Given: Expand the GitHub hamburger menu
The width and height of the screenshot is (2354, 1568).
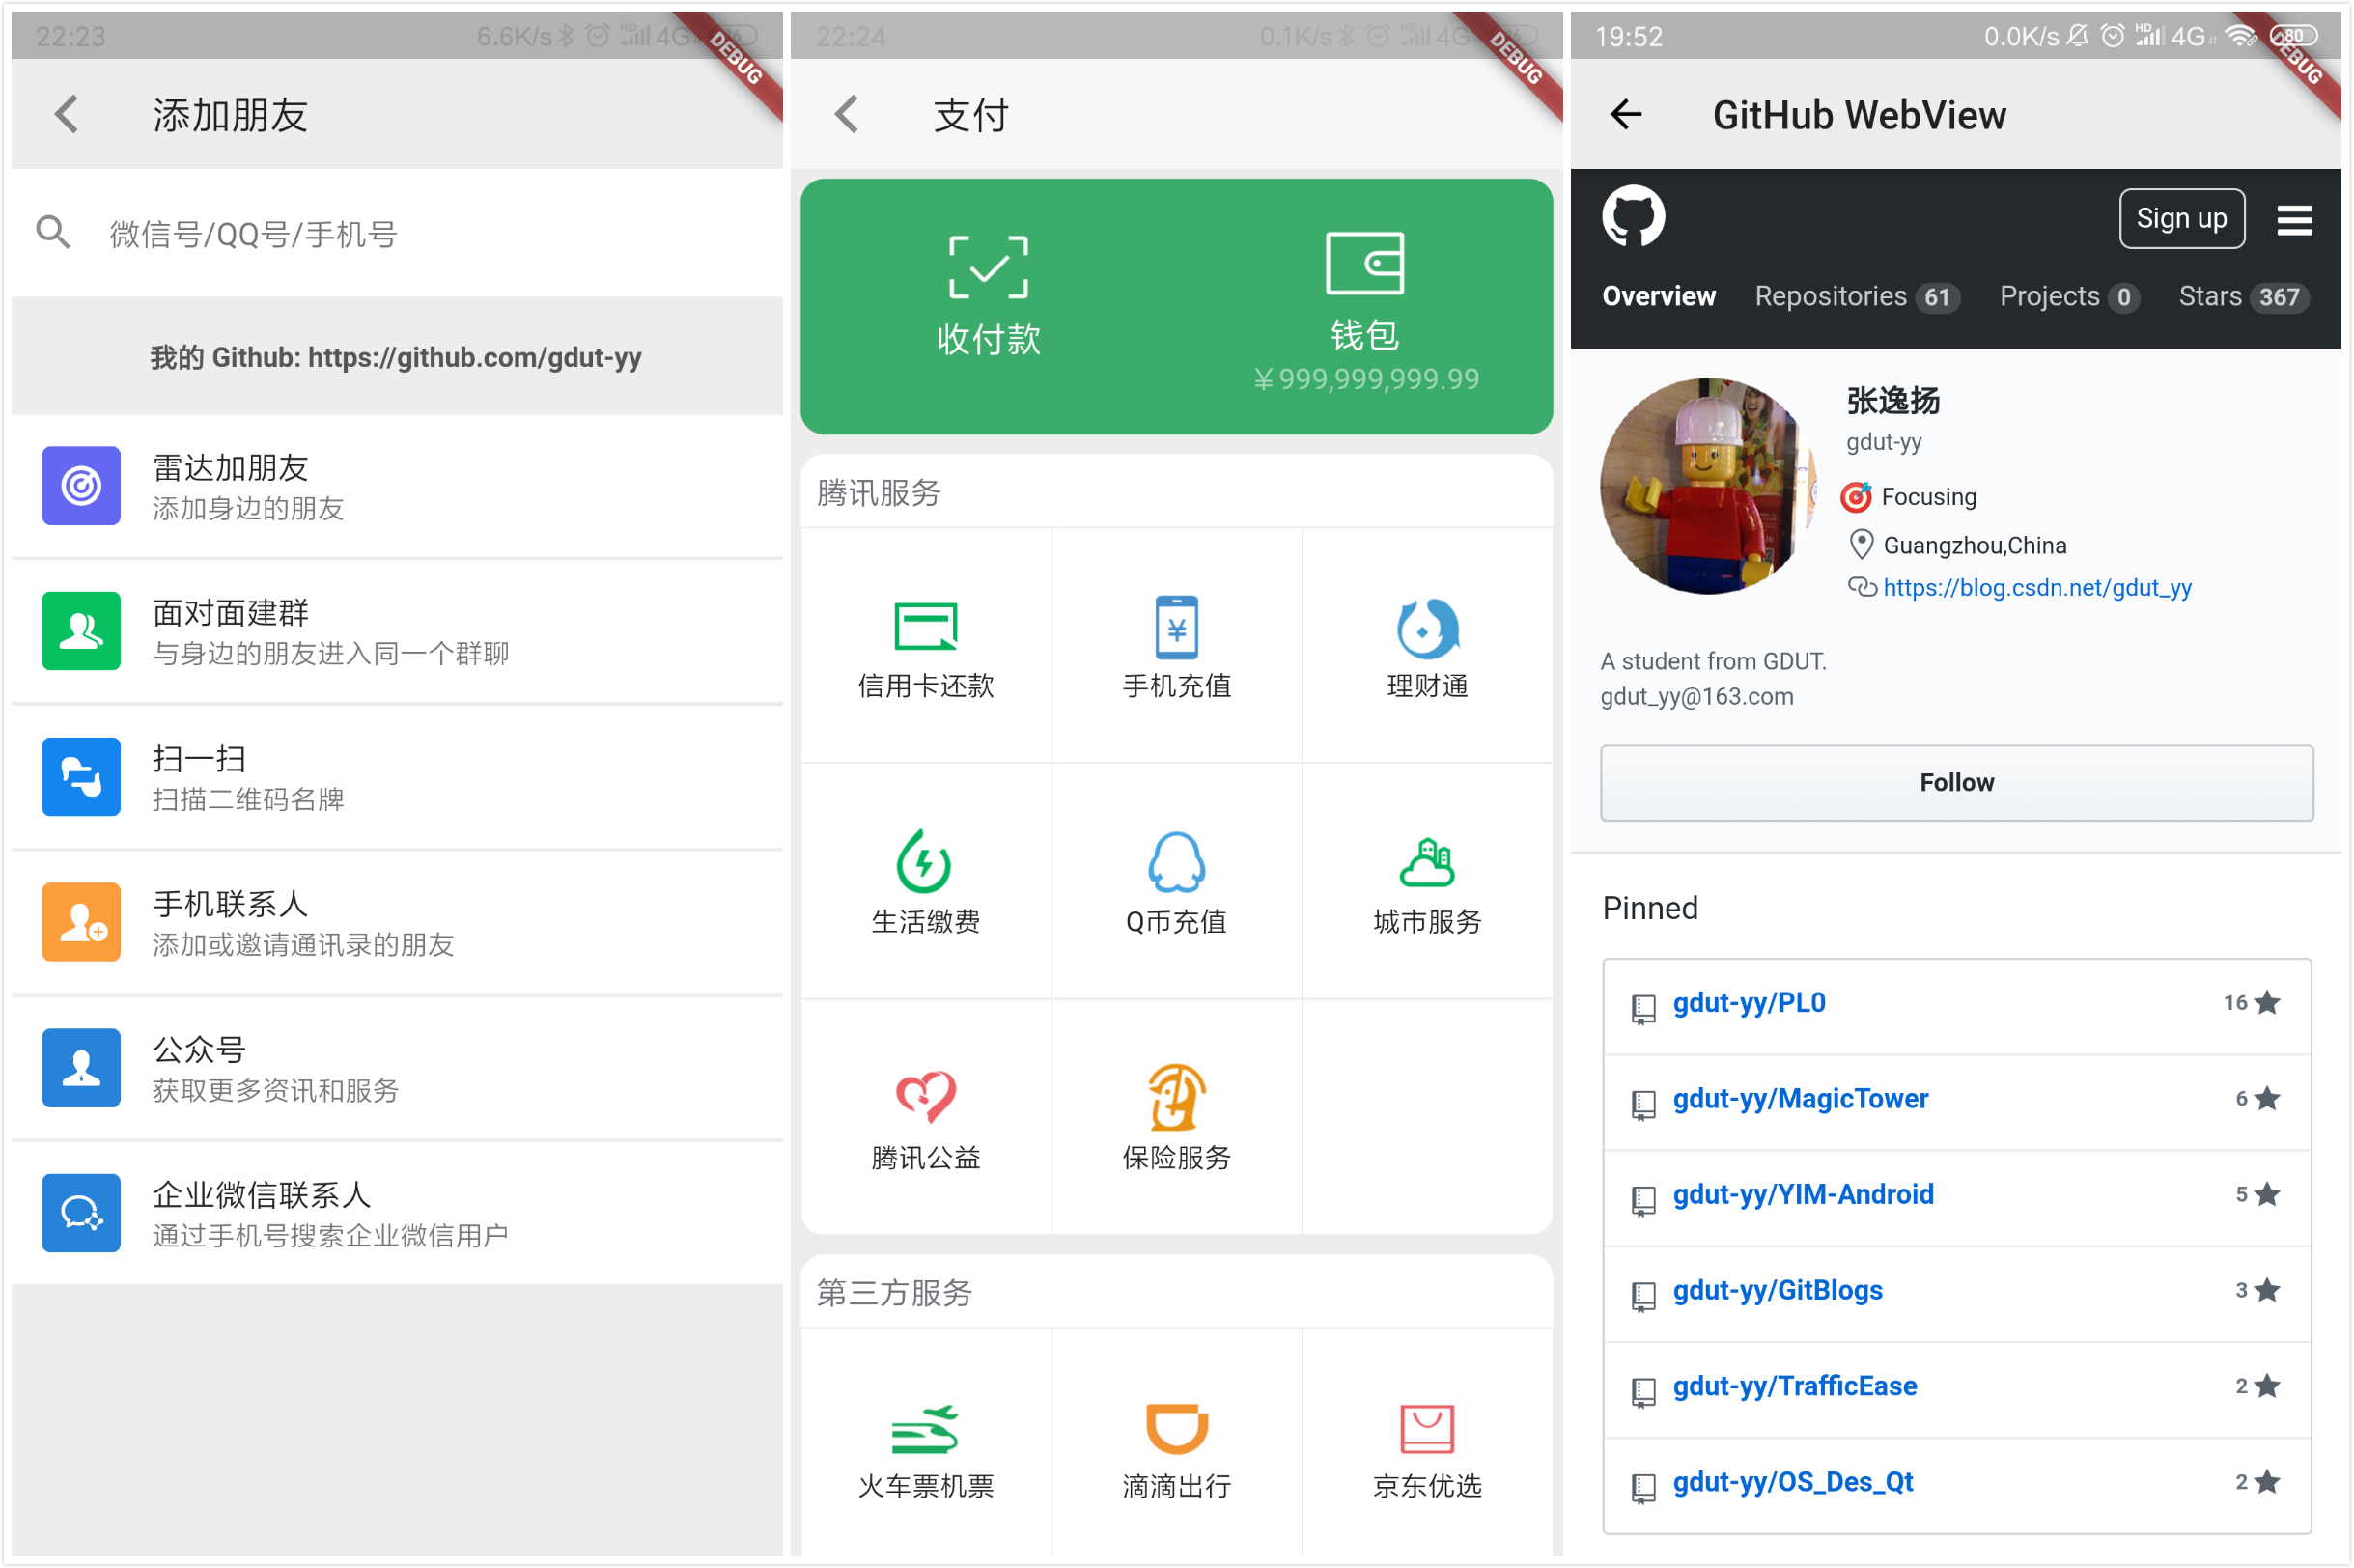Looking at the screenshot, I should coord(2294,219).
